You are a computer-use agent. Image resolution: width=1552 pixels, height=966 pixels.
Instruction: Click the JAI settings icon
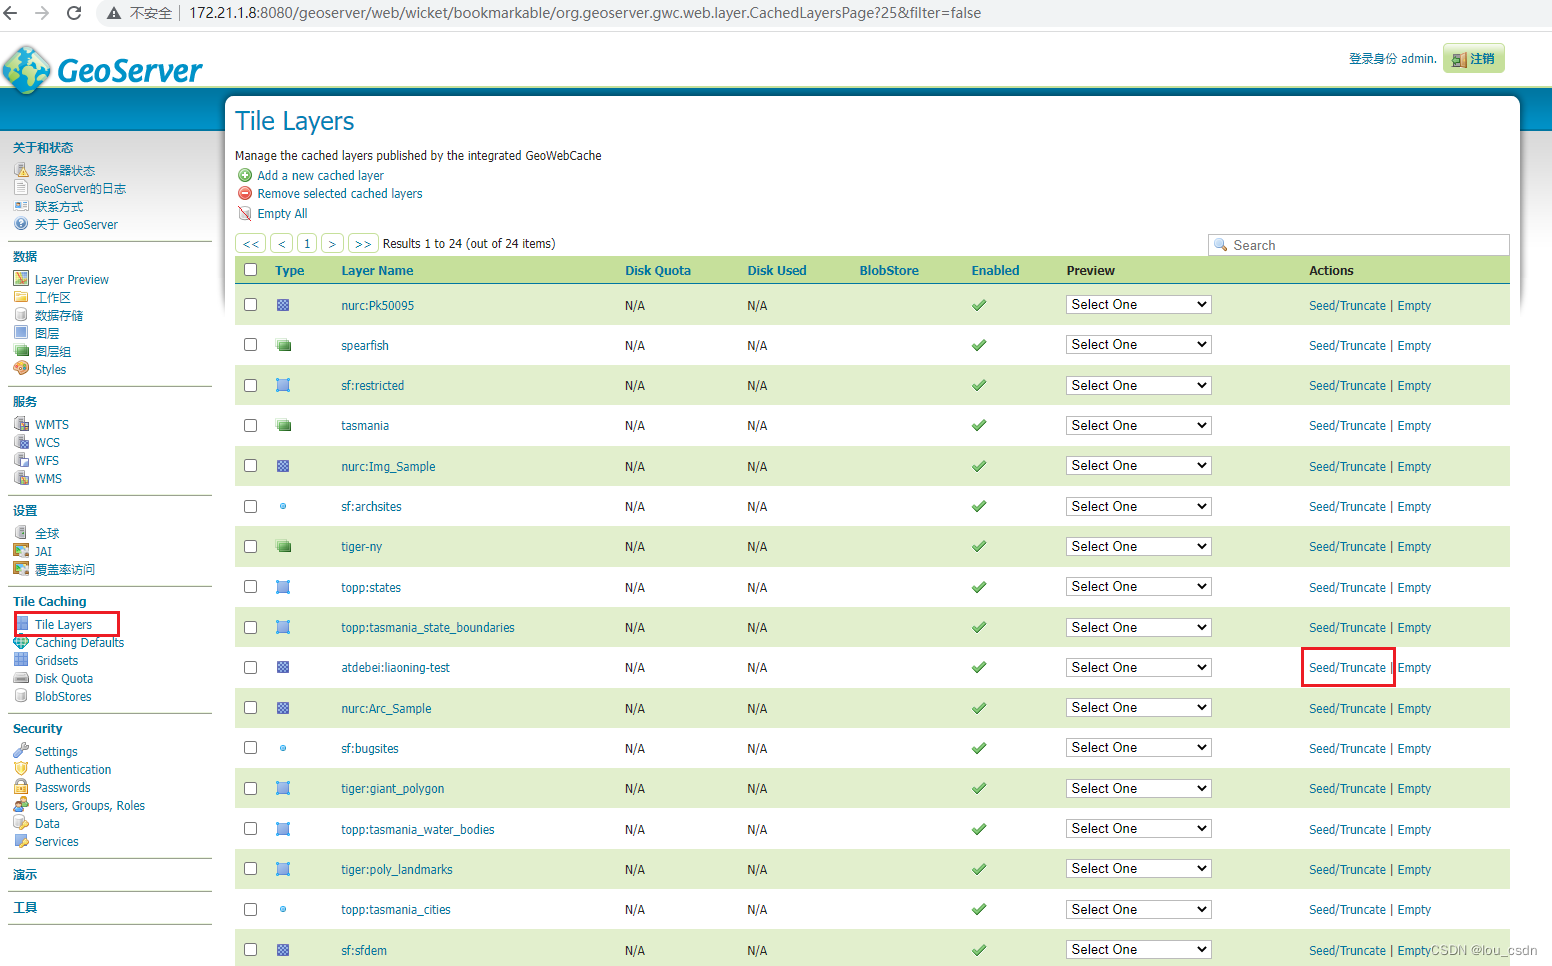tap(21, 550)
